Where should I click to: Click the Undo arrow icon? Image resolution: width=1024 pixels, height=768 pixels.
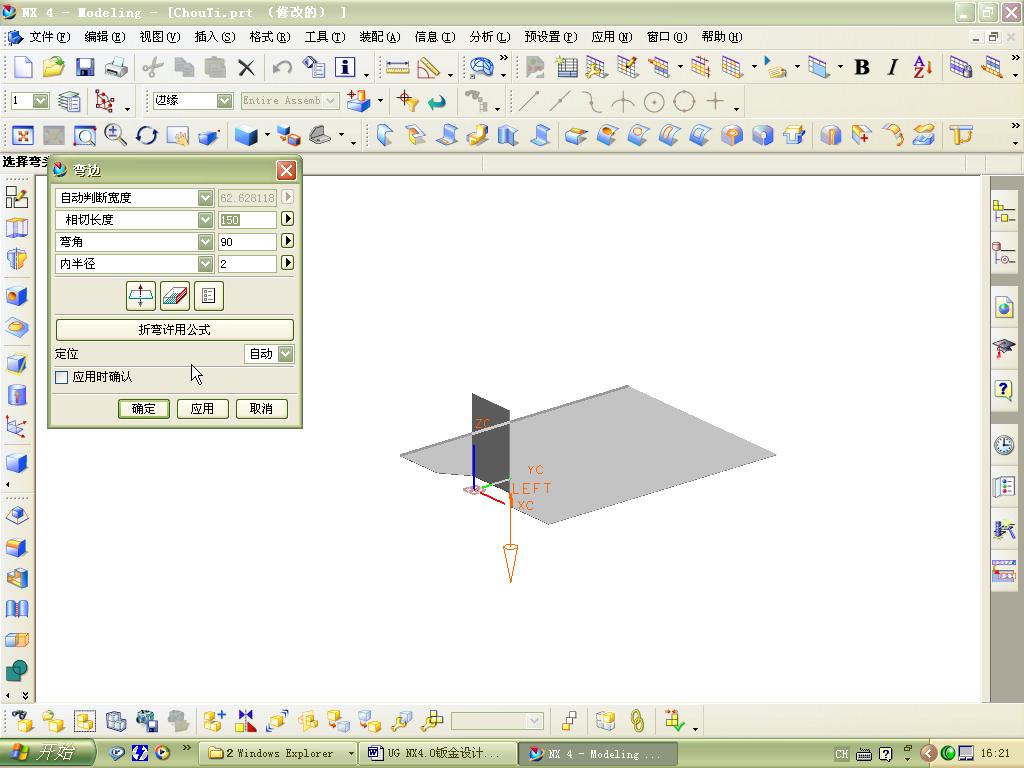(284, 68)
